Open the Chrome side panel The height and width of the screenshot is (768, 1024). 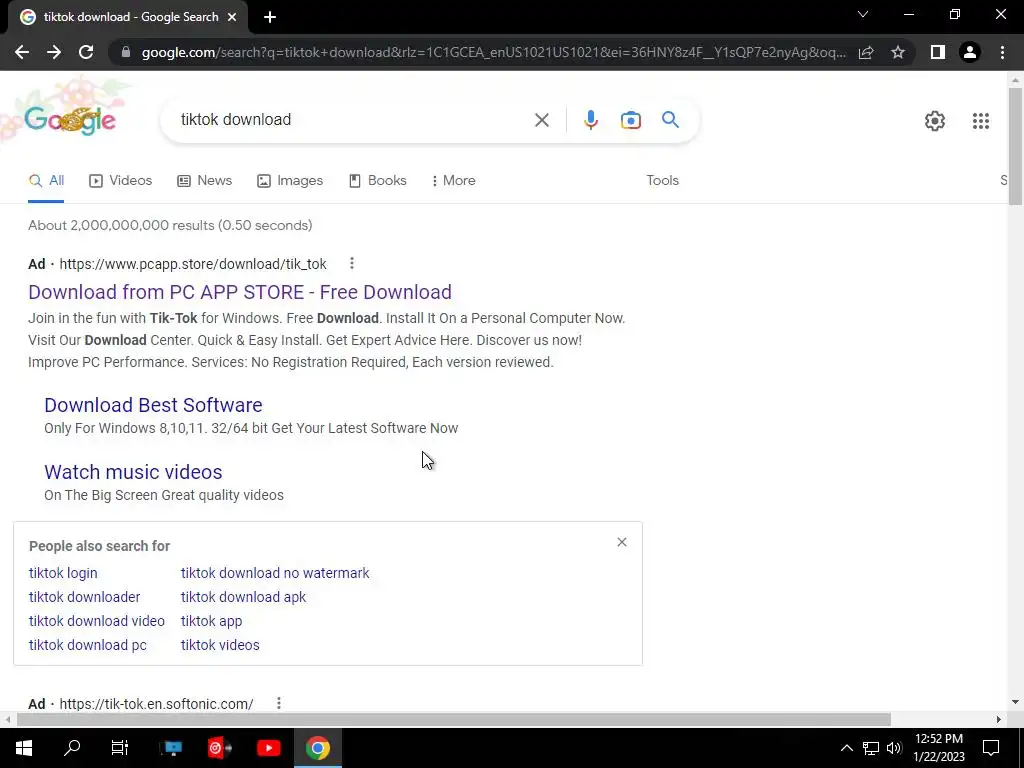click(x=938, y=52)
